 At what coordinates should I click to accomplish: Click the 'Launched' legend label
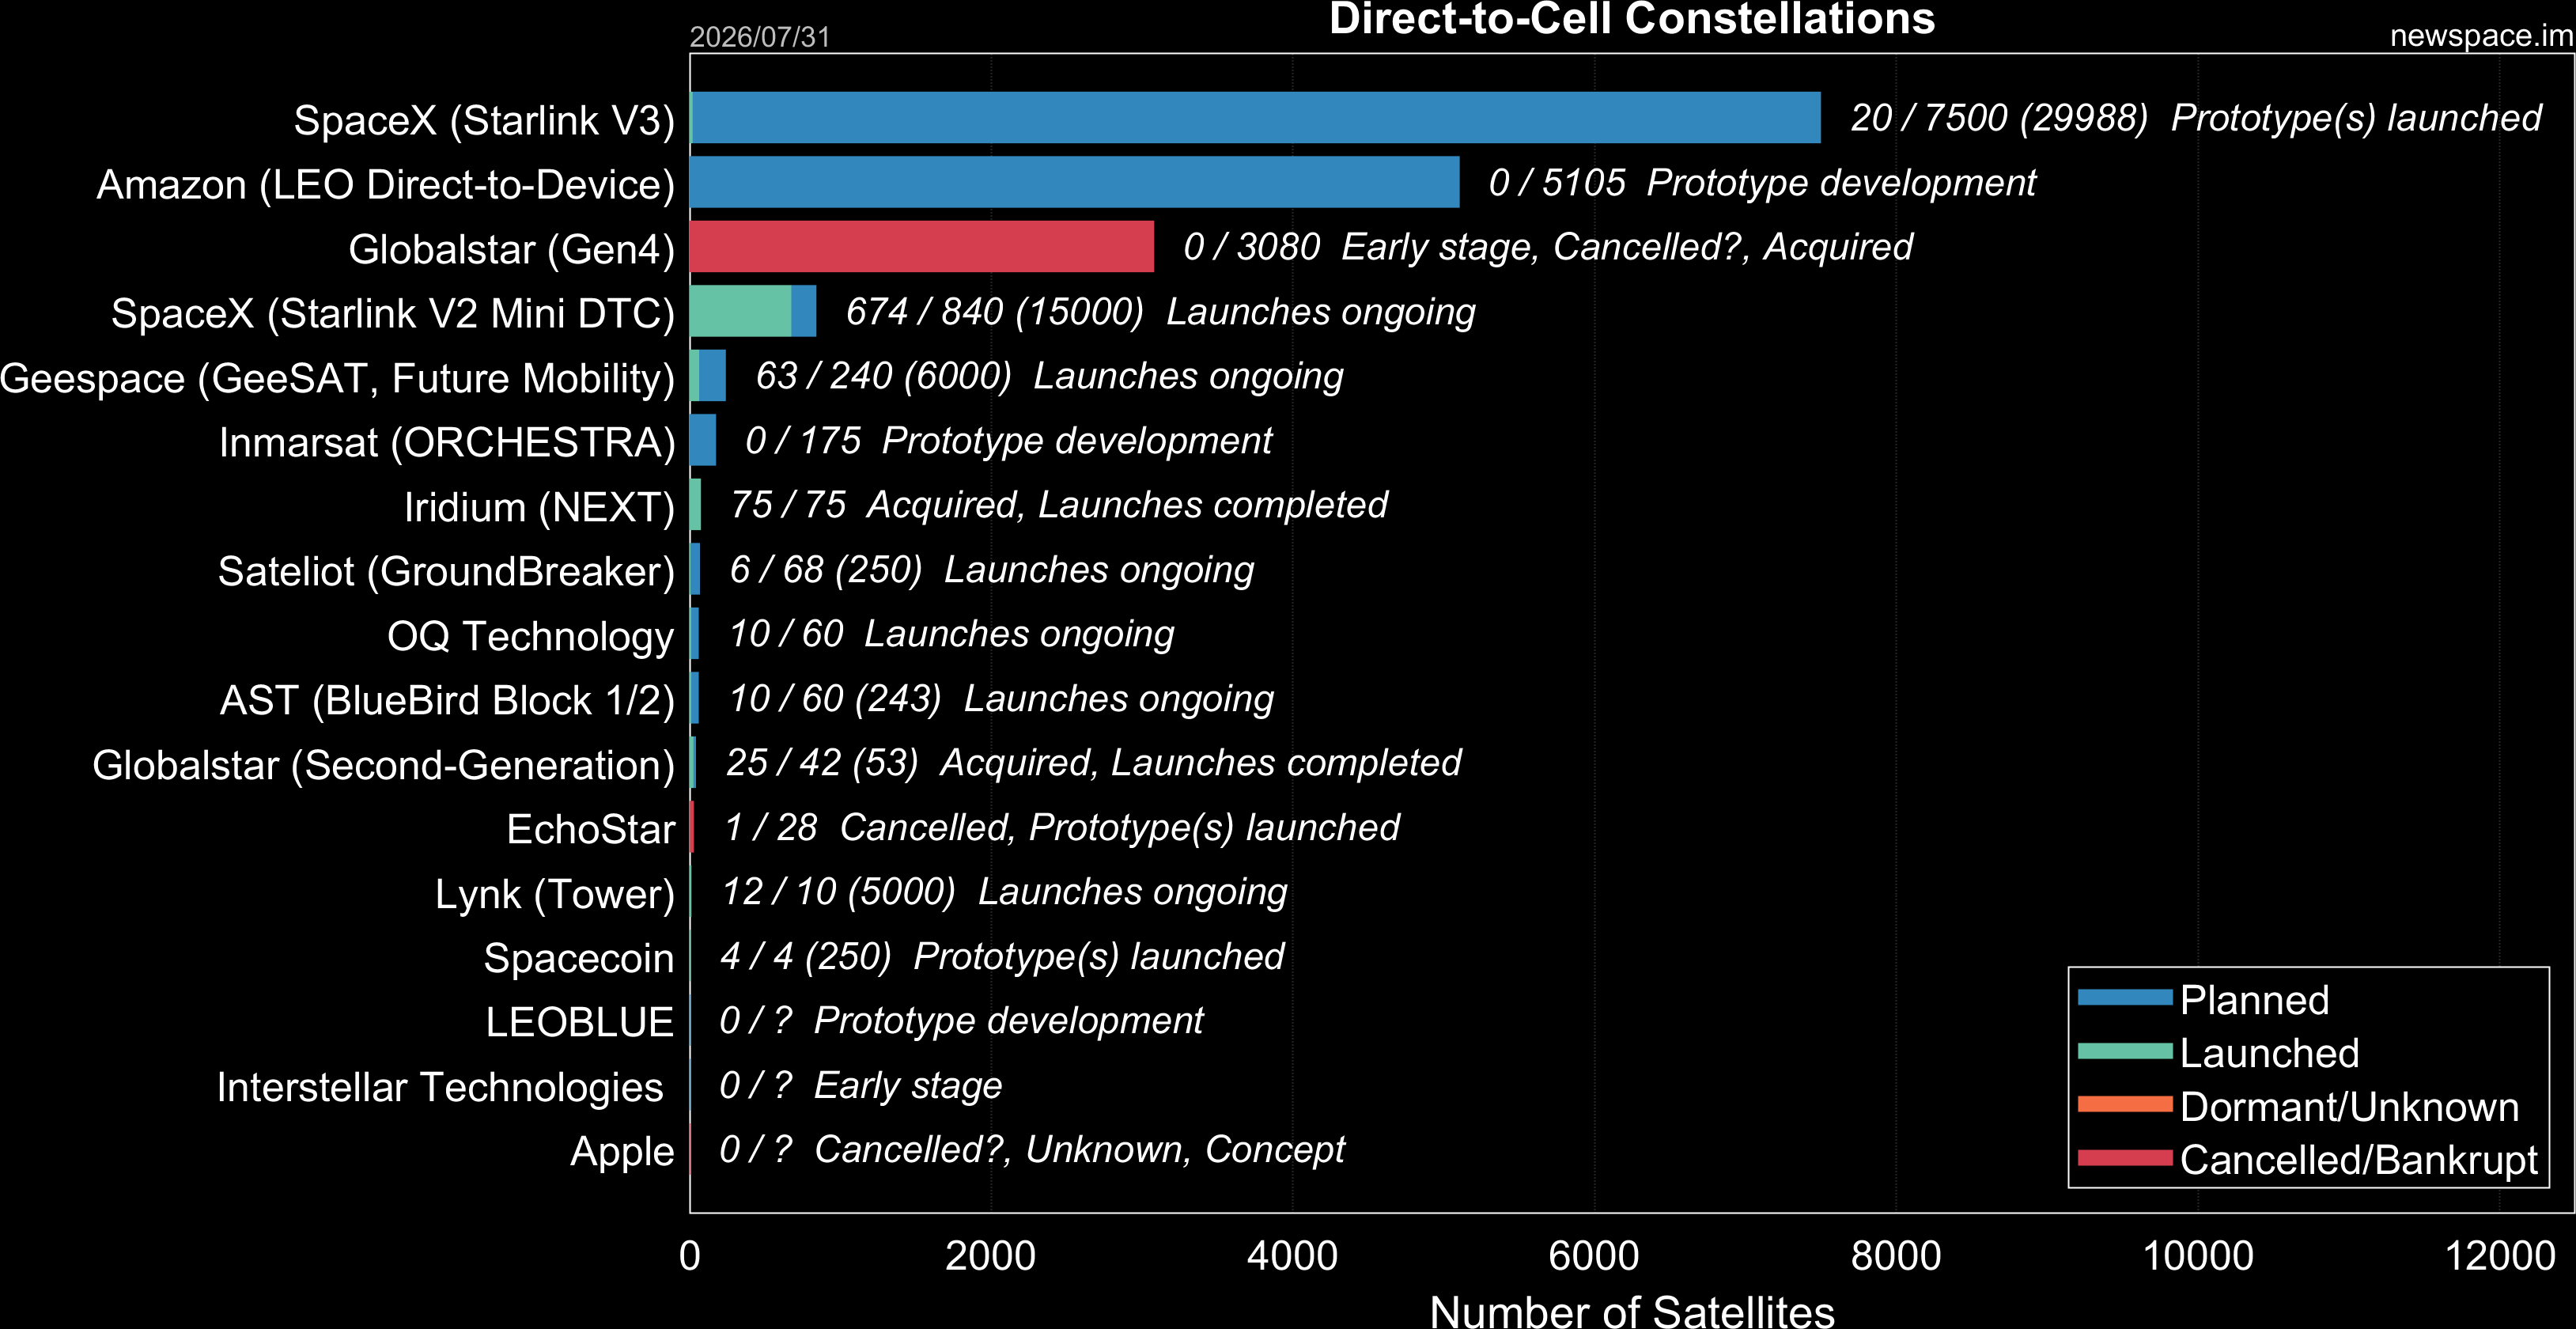pyautogui.click(x=2269, y=1053)
